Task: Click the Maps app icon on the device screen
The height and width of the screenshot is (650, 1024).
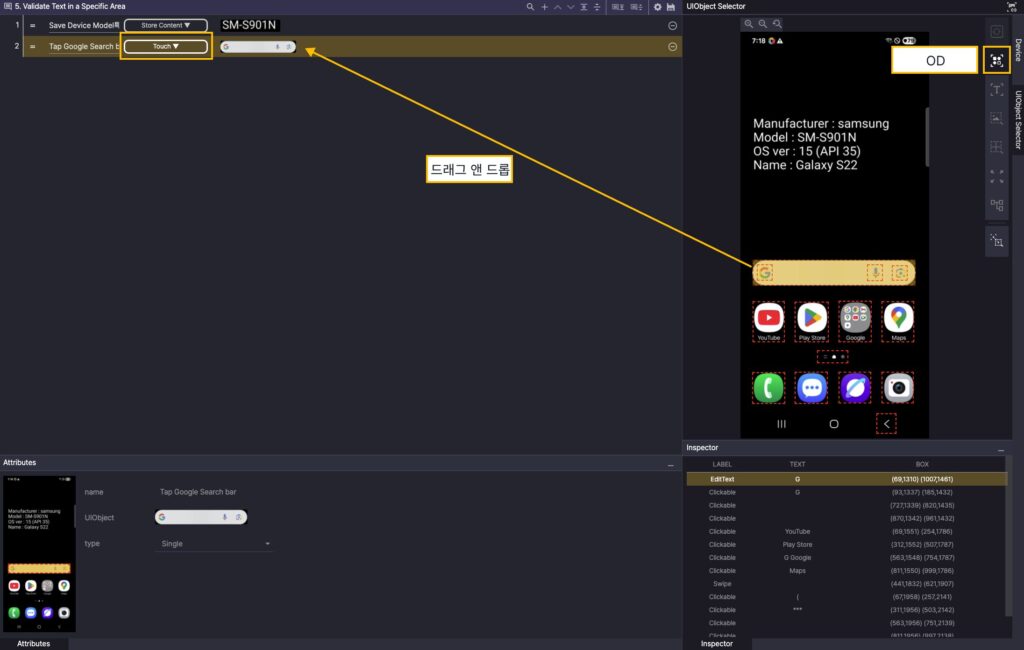Action: (x=898, y=319)
